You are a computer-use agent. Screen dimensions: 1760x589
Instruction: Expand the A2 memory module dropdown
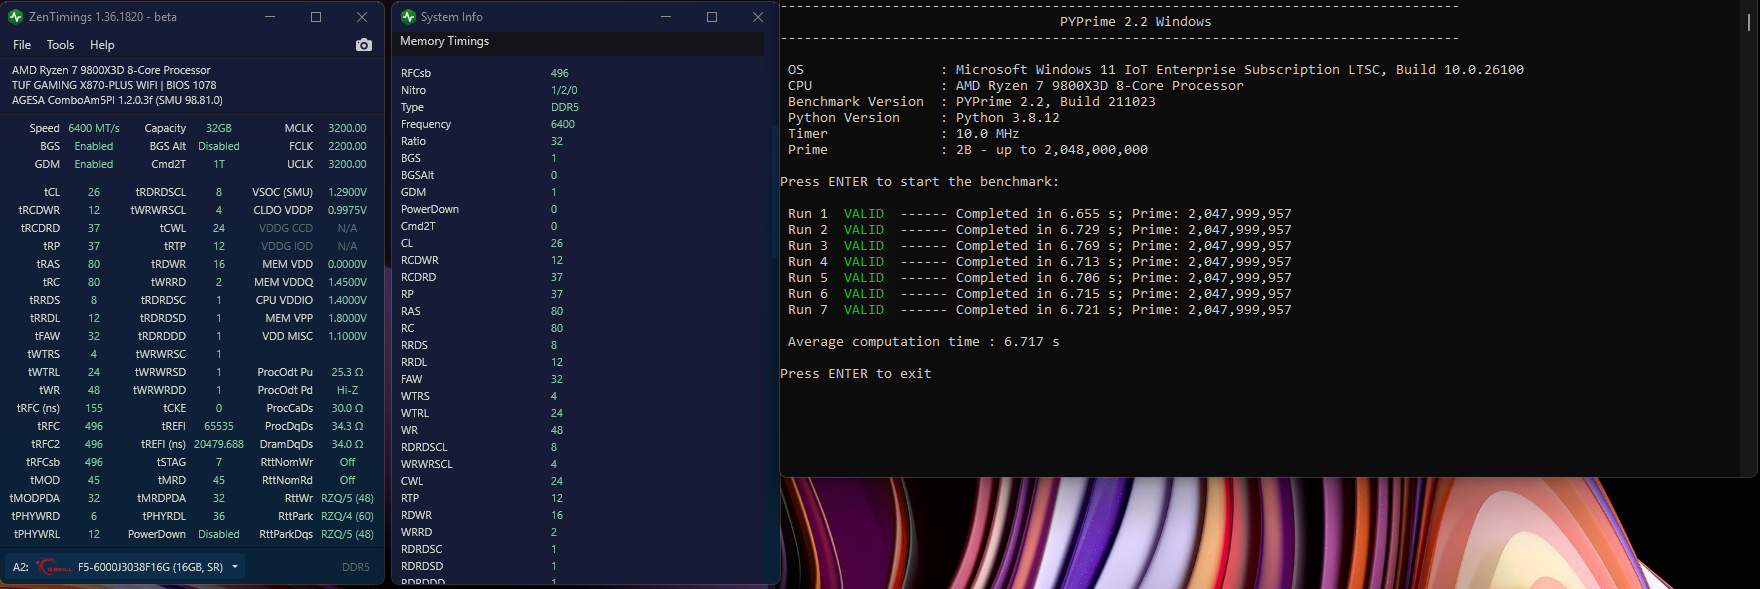click(x=235, y=567)
